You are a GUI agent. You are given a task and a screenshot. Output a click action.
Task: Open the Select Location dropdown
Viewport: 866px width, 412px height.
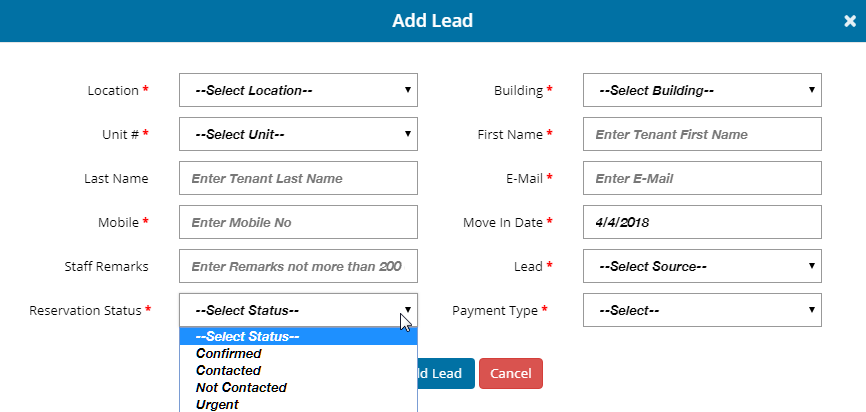298,90
